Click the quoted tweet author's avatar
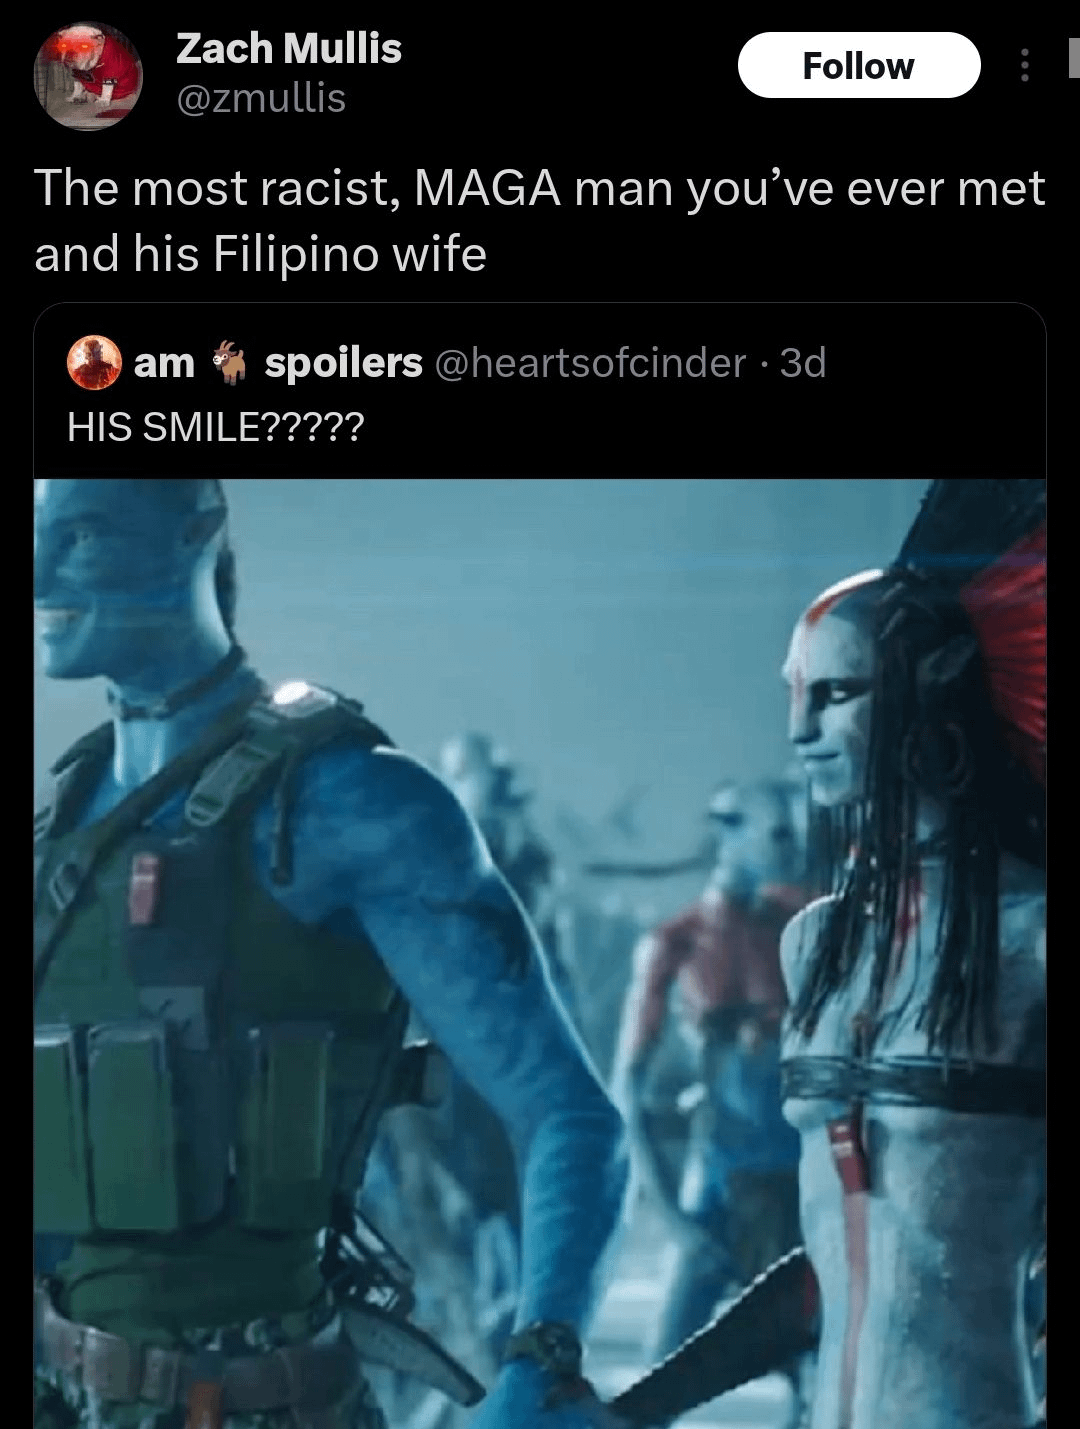This screenshot has width=1080, height=1429. pyautogui.click(x=94, y=363)
